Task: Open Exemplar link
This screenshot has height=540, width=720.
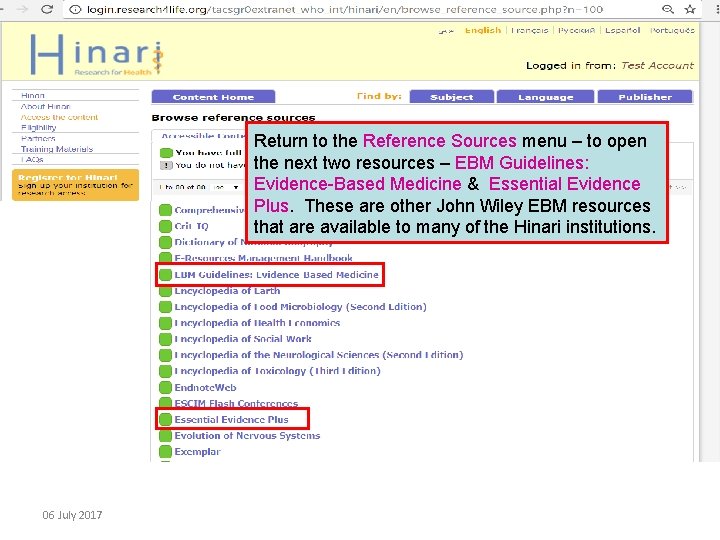Action: tap(197, 451)
